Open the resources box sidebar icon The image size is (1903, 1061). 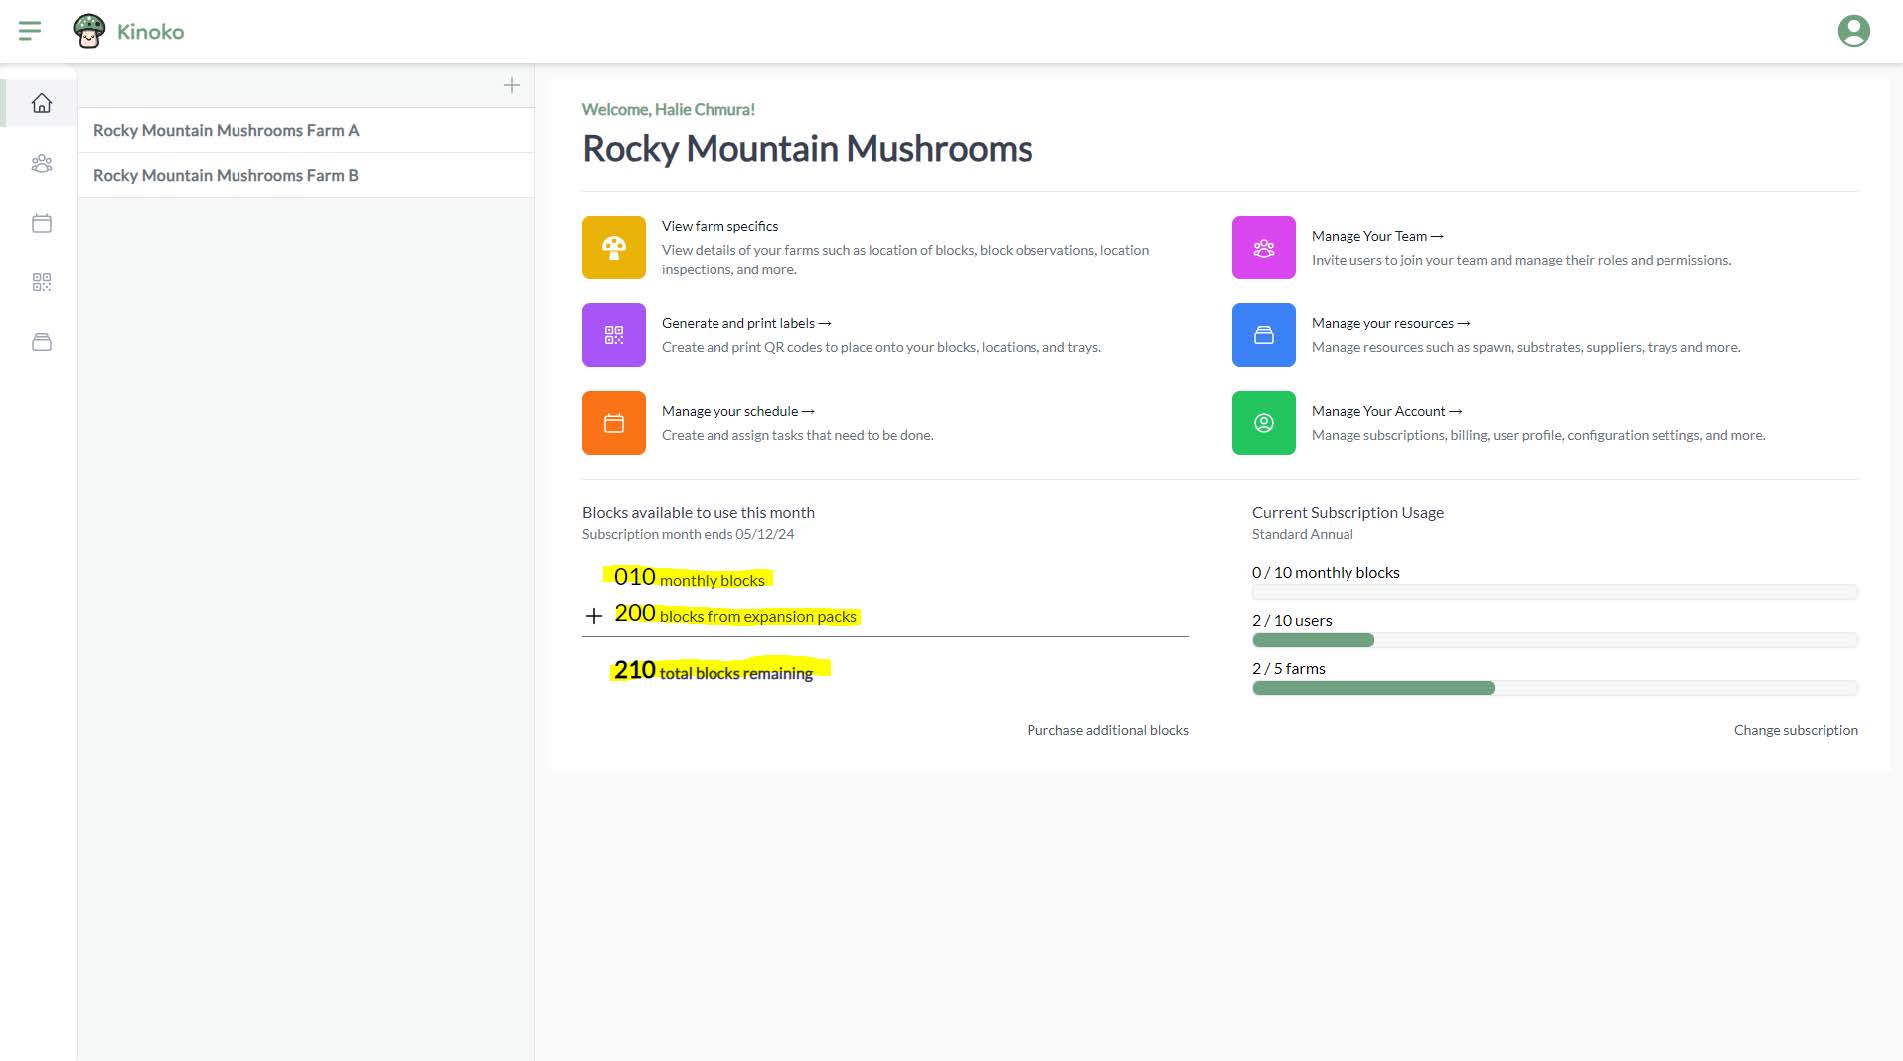[x=41, y=342]
